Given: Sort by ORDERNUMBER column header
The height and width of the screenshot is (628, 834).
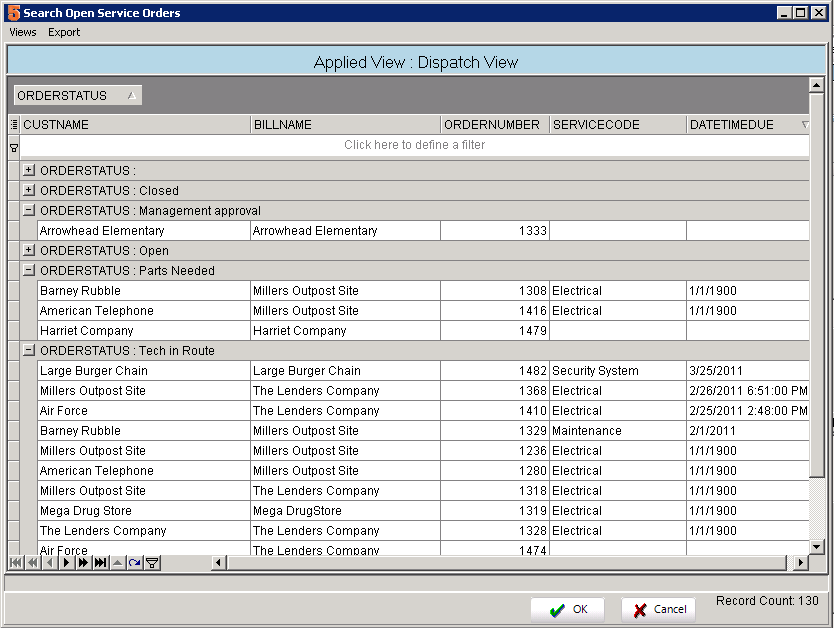Looking at the screenshot, I should [x=495, y=124].
